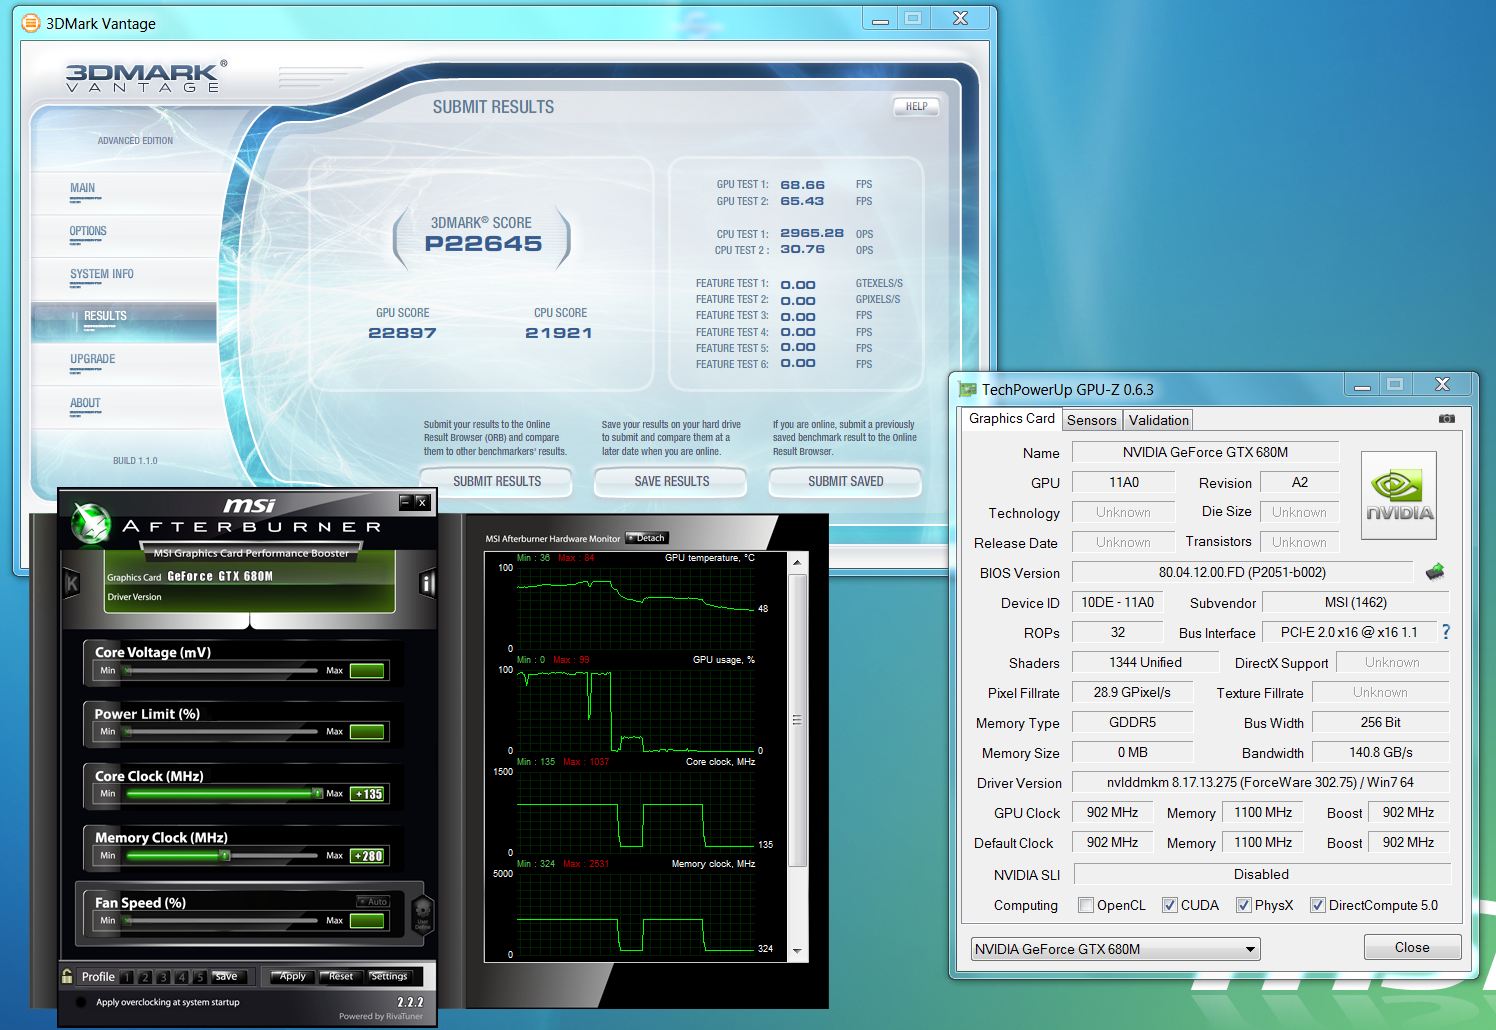Toggle Apply overclocking at system startup
The image size is (1496, 1030).
(x=81, y=1002)
